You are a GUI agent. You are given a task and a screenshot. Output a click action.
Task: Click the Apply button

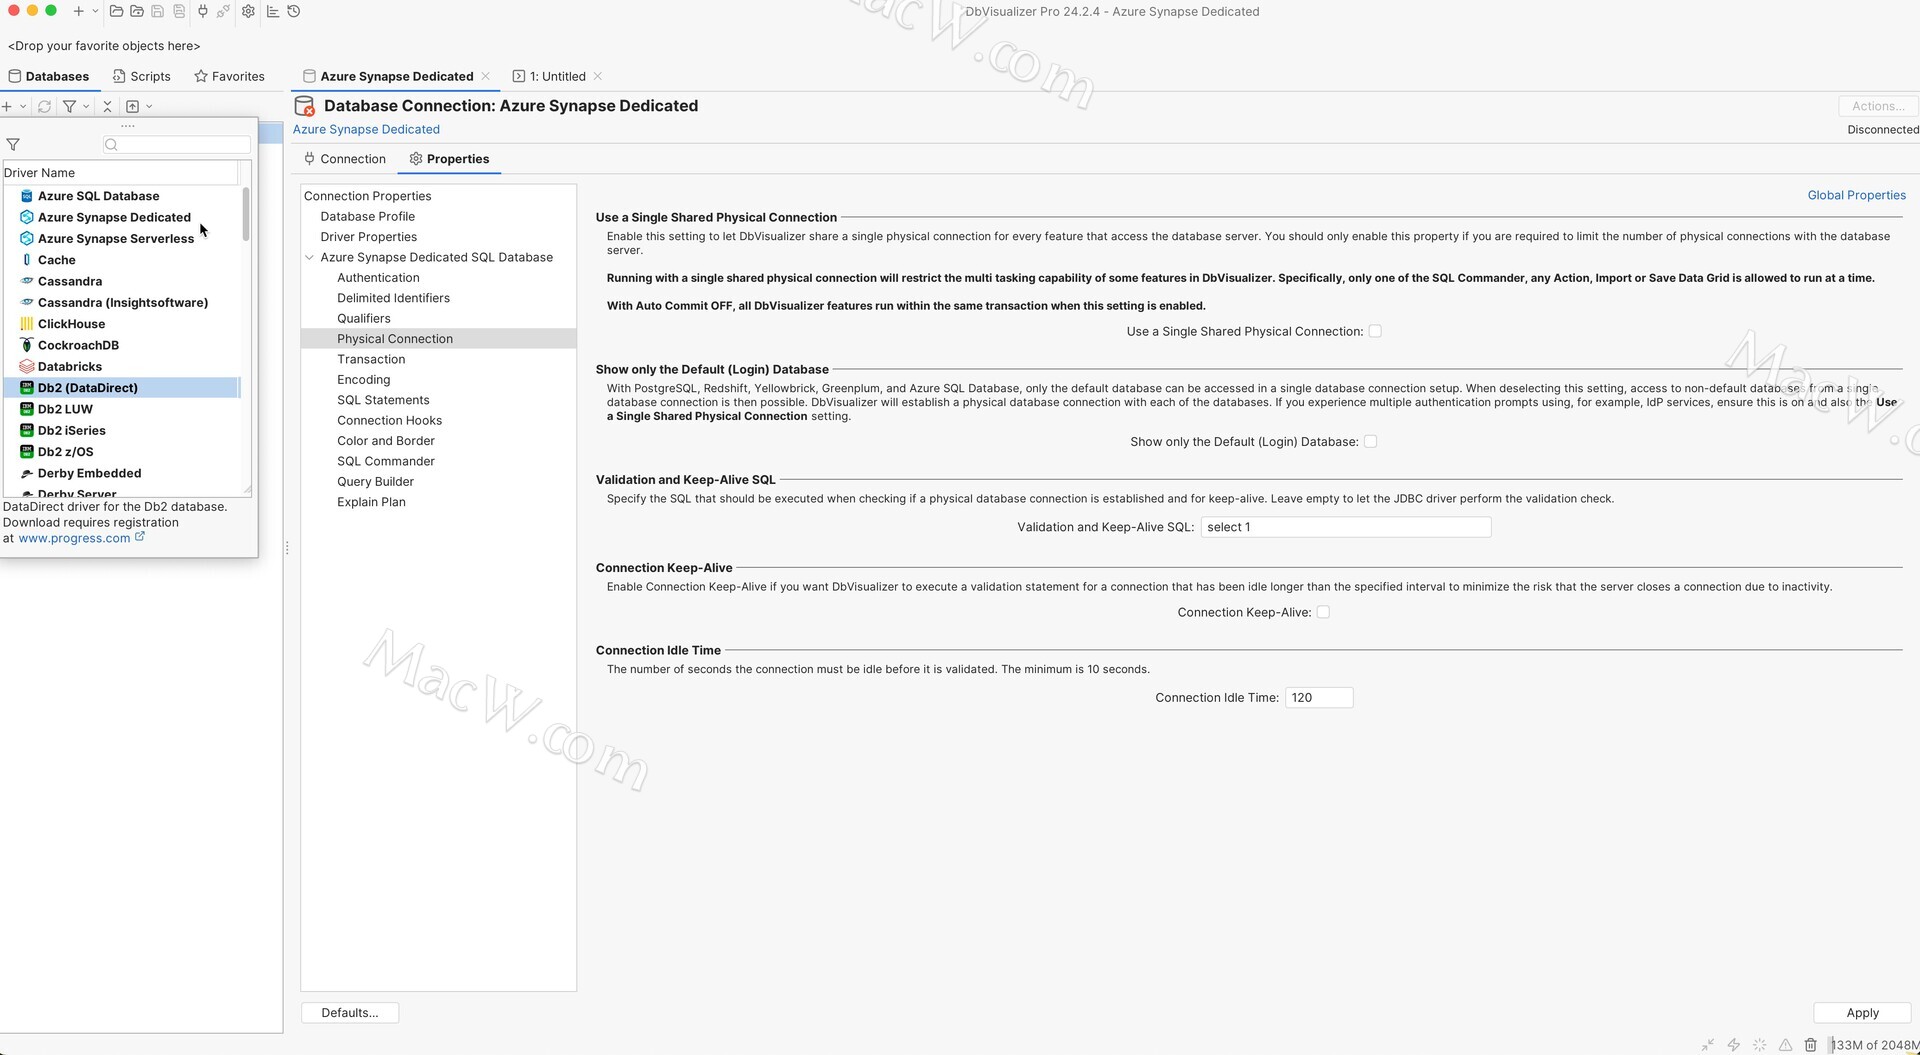(1862, 1013)
